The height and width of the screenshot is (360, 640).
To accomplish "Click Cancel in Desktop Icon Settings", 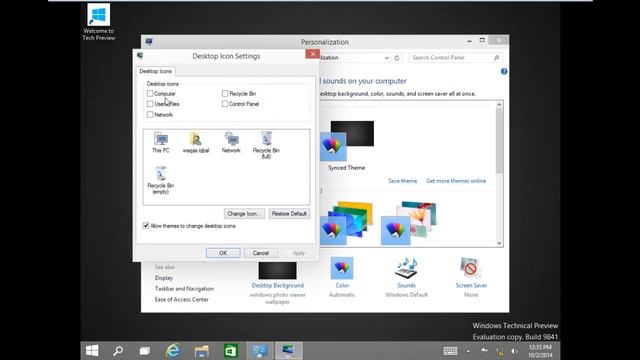I will [261, 253].
